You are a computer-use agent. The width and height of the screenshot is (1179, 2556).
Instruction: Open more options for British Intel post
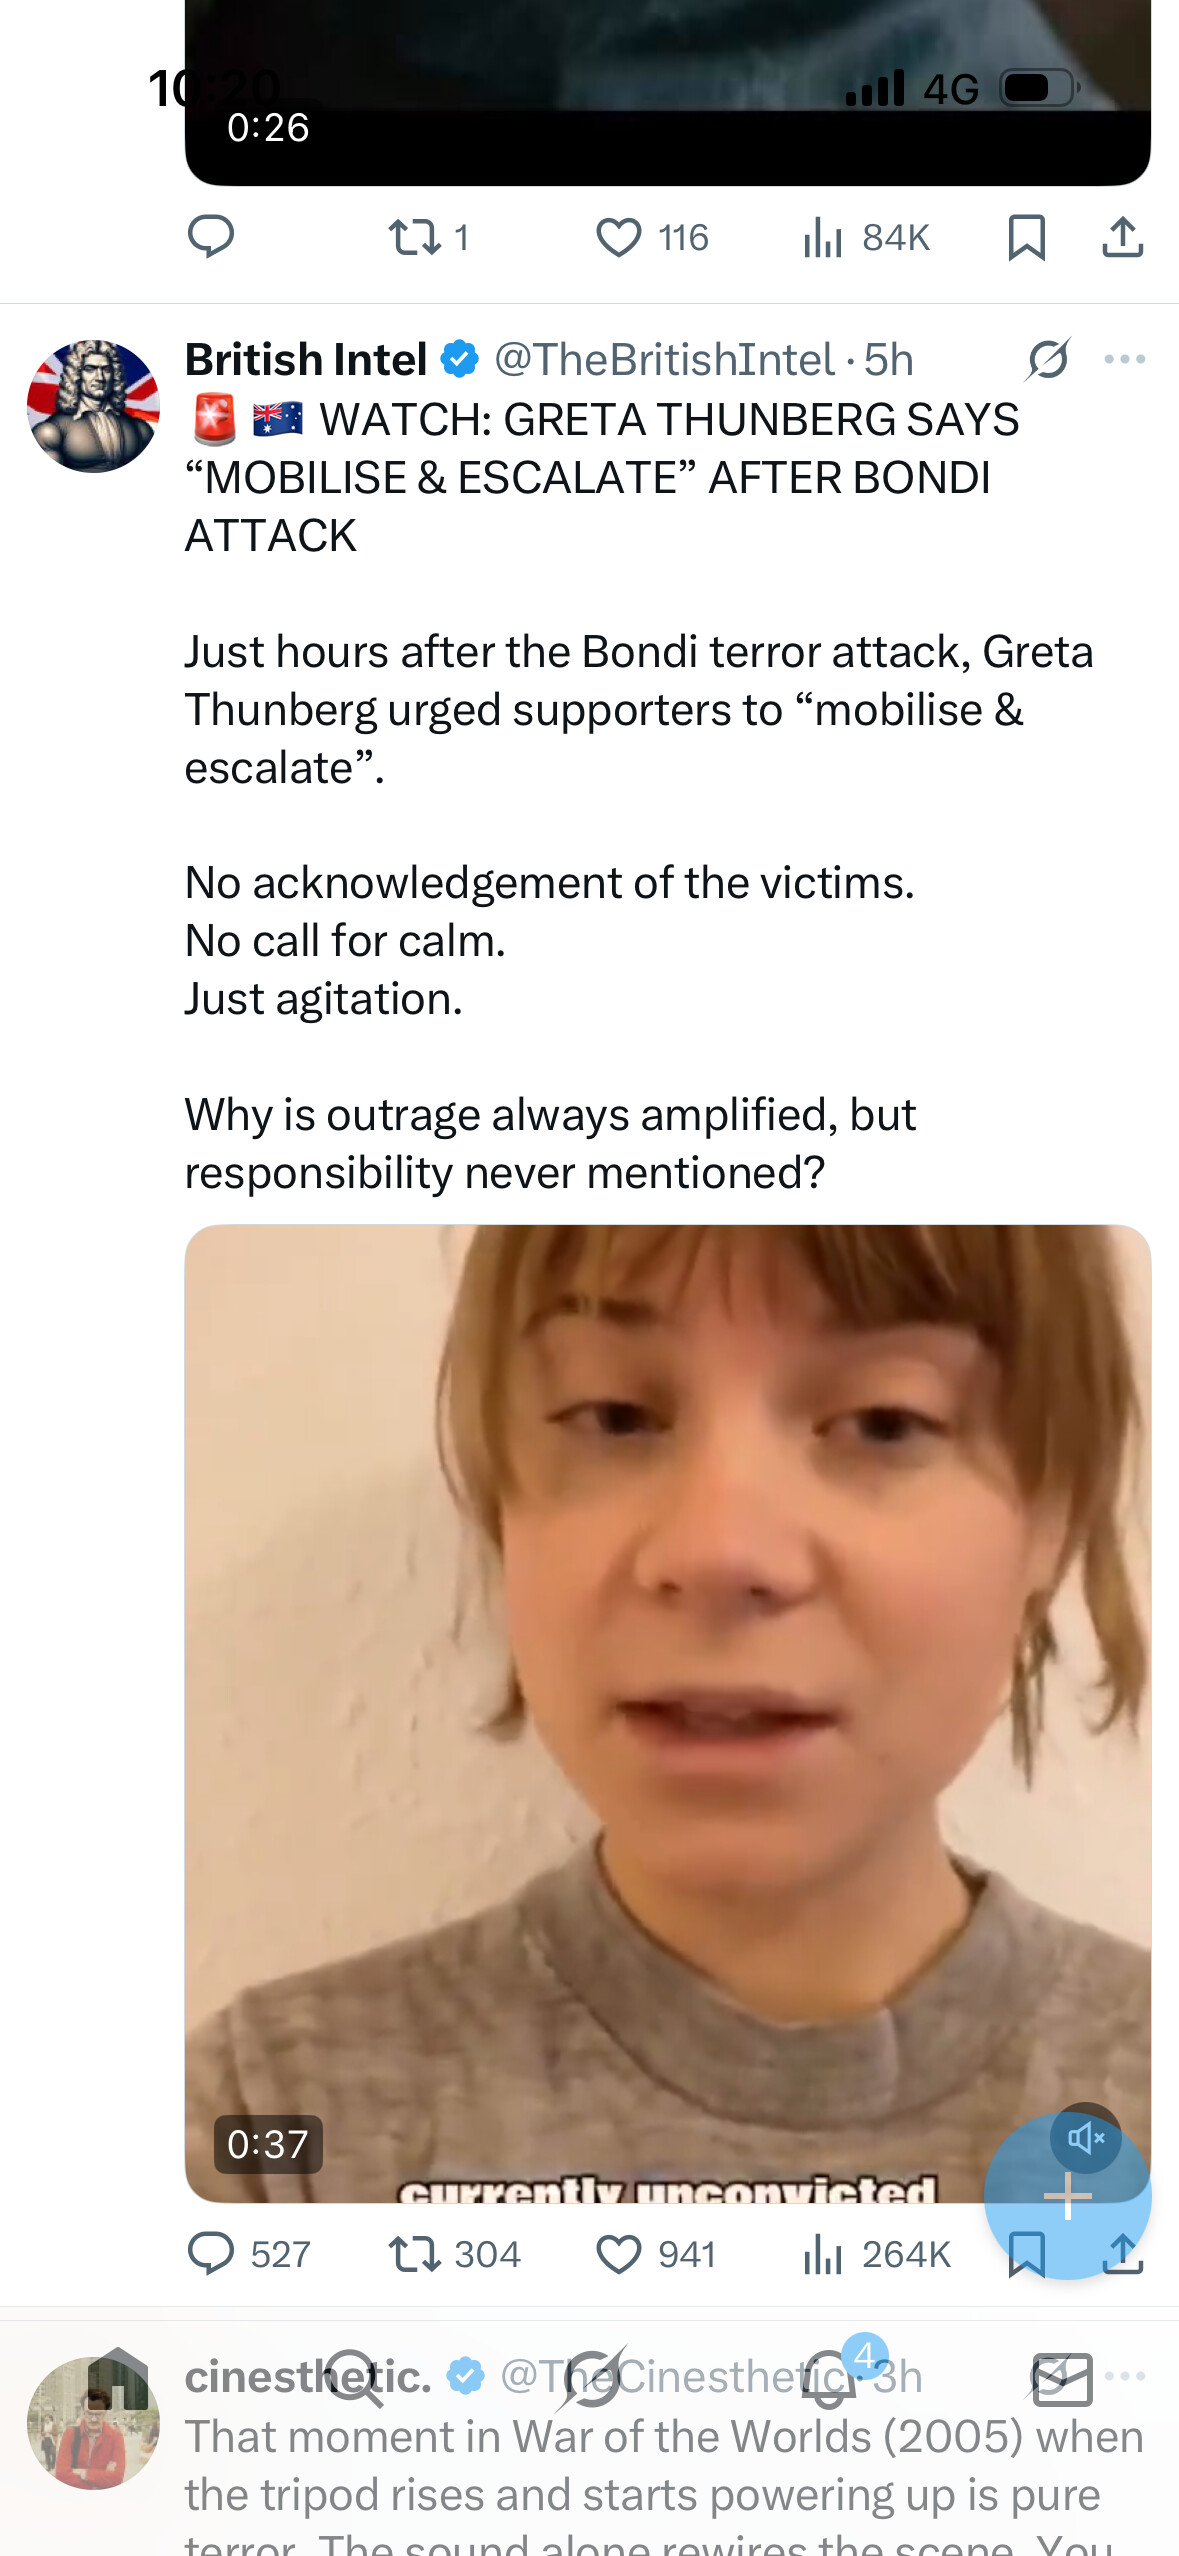[x=1124, y=360]
